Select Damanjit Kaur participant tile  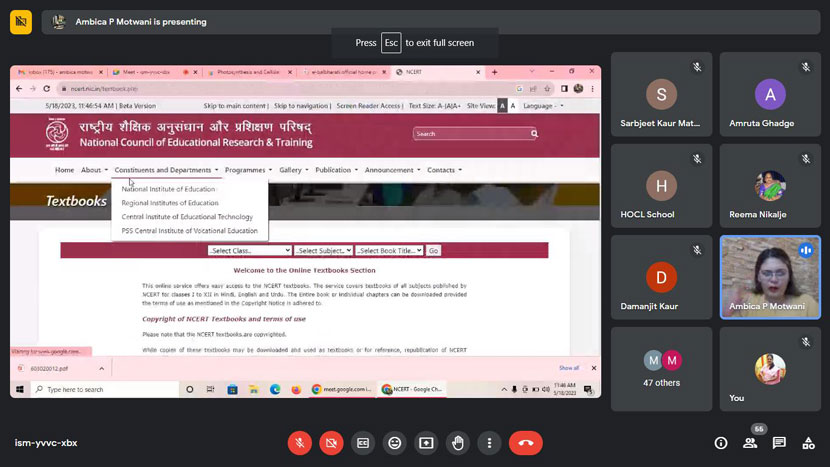tap(661, 277)
